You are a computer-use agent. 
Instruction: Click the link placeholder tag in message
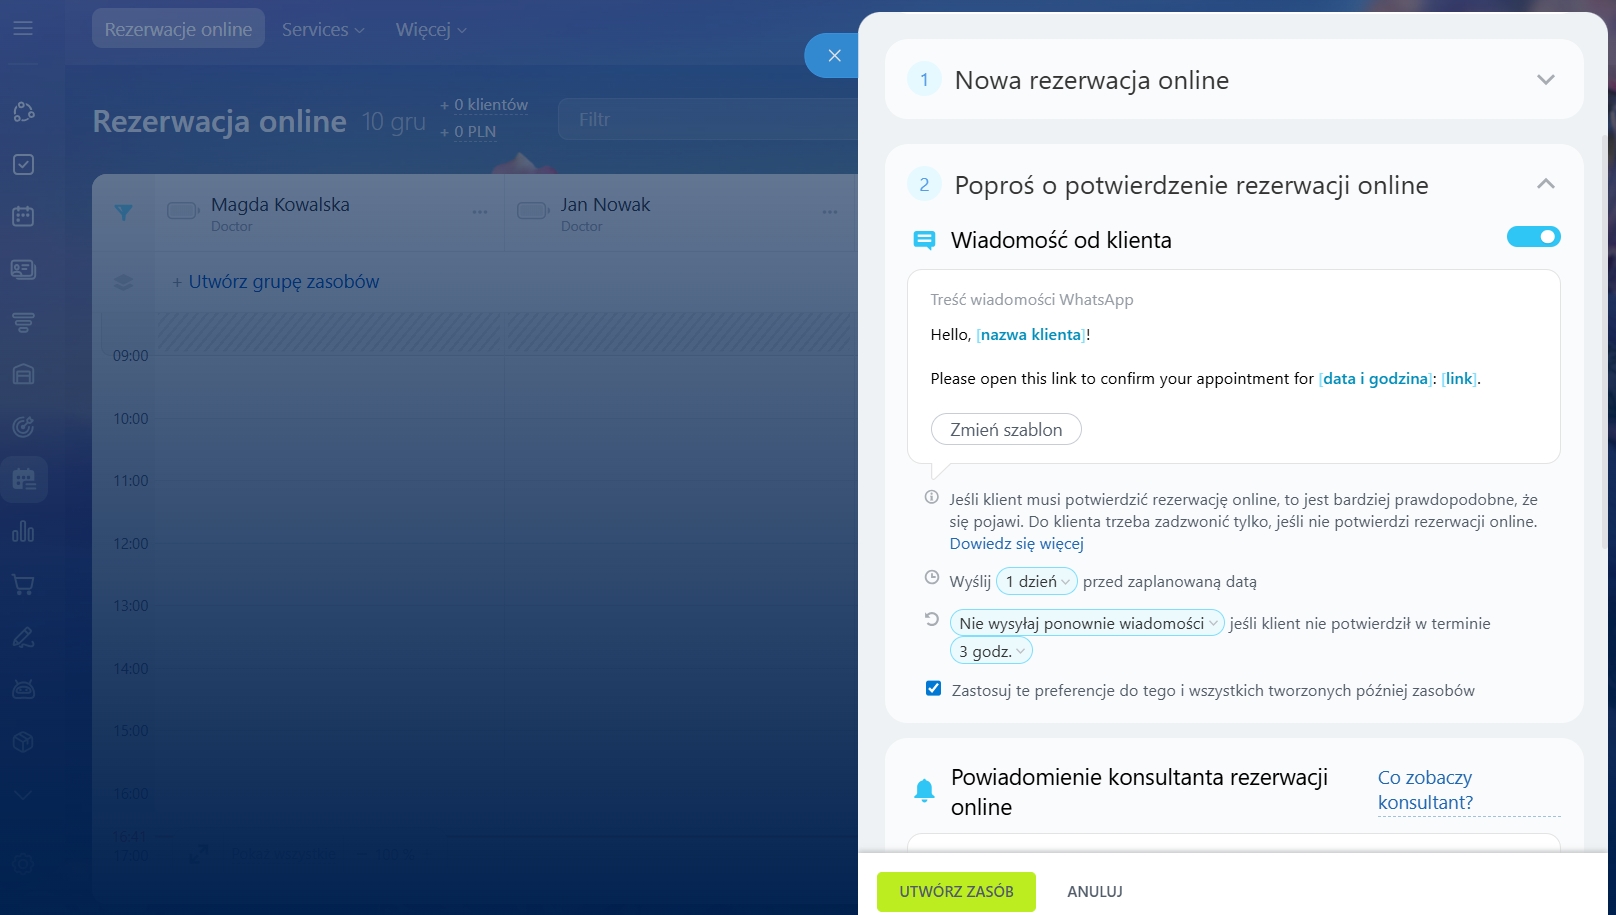click(x=1459, y=379)
